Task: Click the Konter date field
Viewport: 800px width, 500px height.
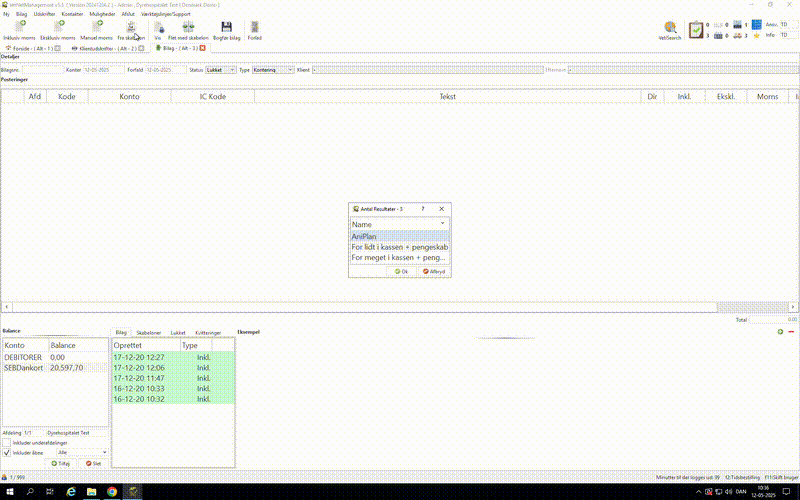Action: pos(104,70)
